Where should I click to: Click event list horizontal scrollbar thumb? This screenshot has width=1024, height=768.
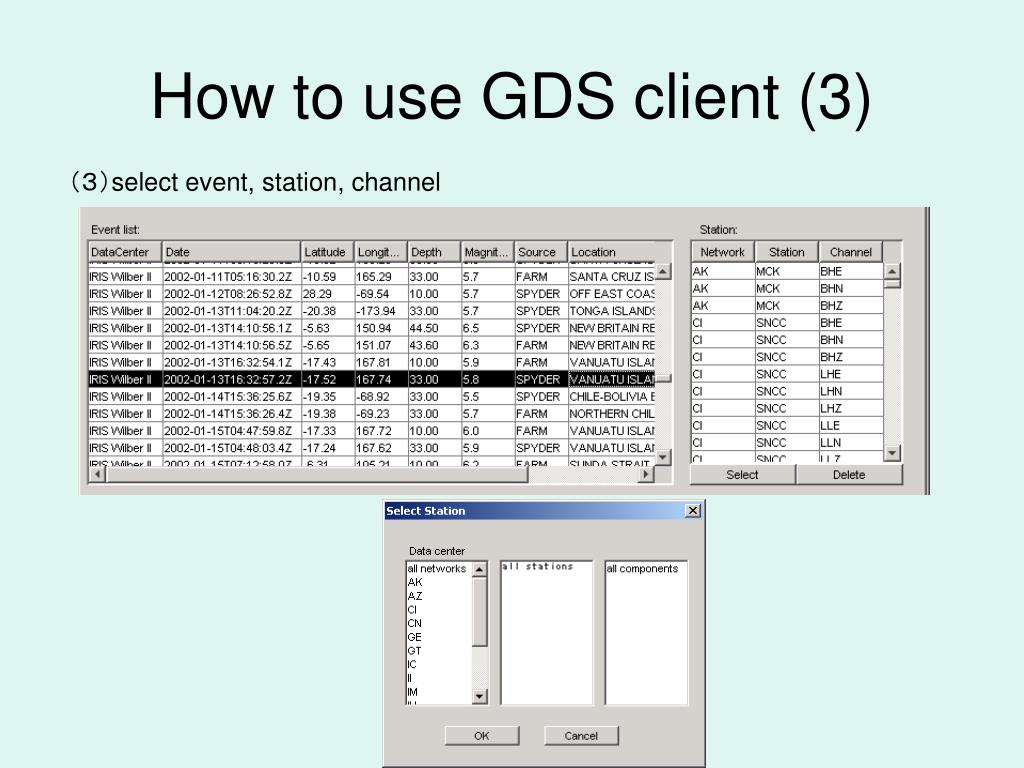[317, 475]
